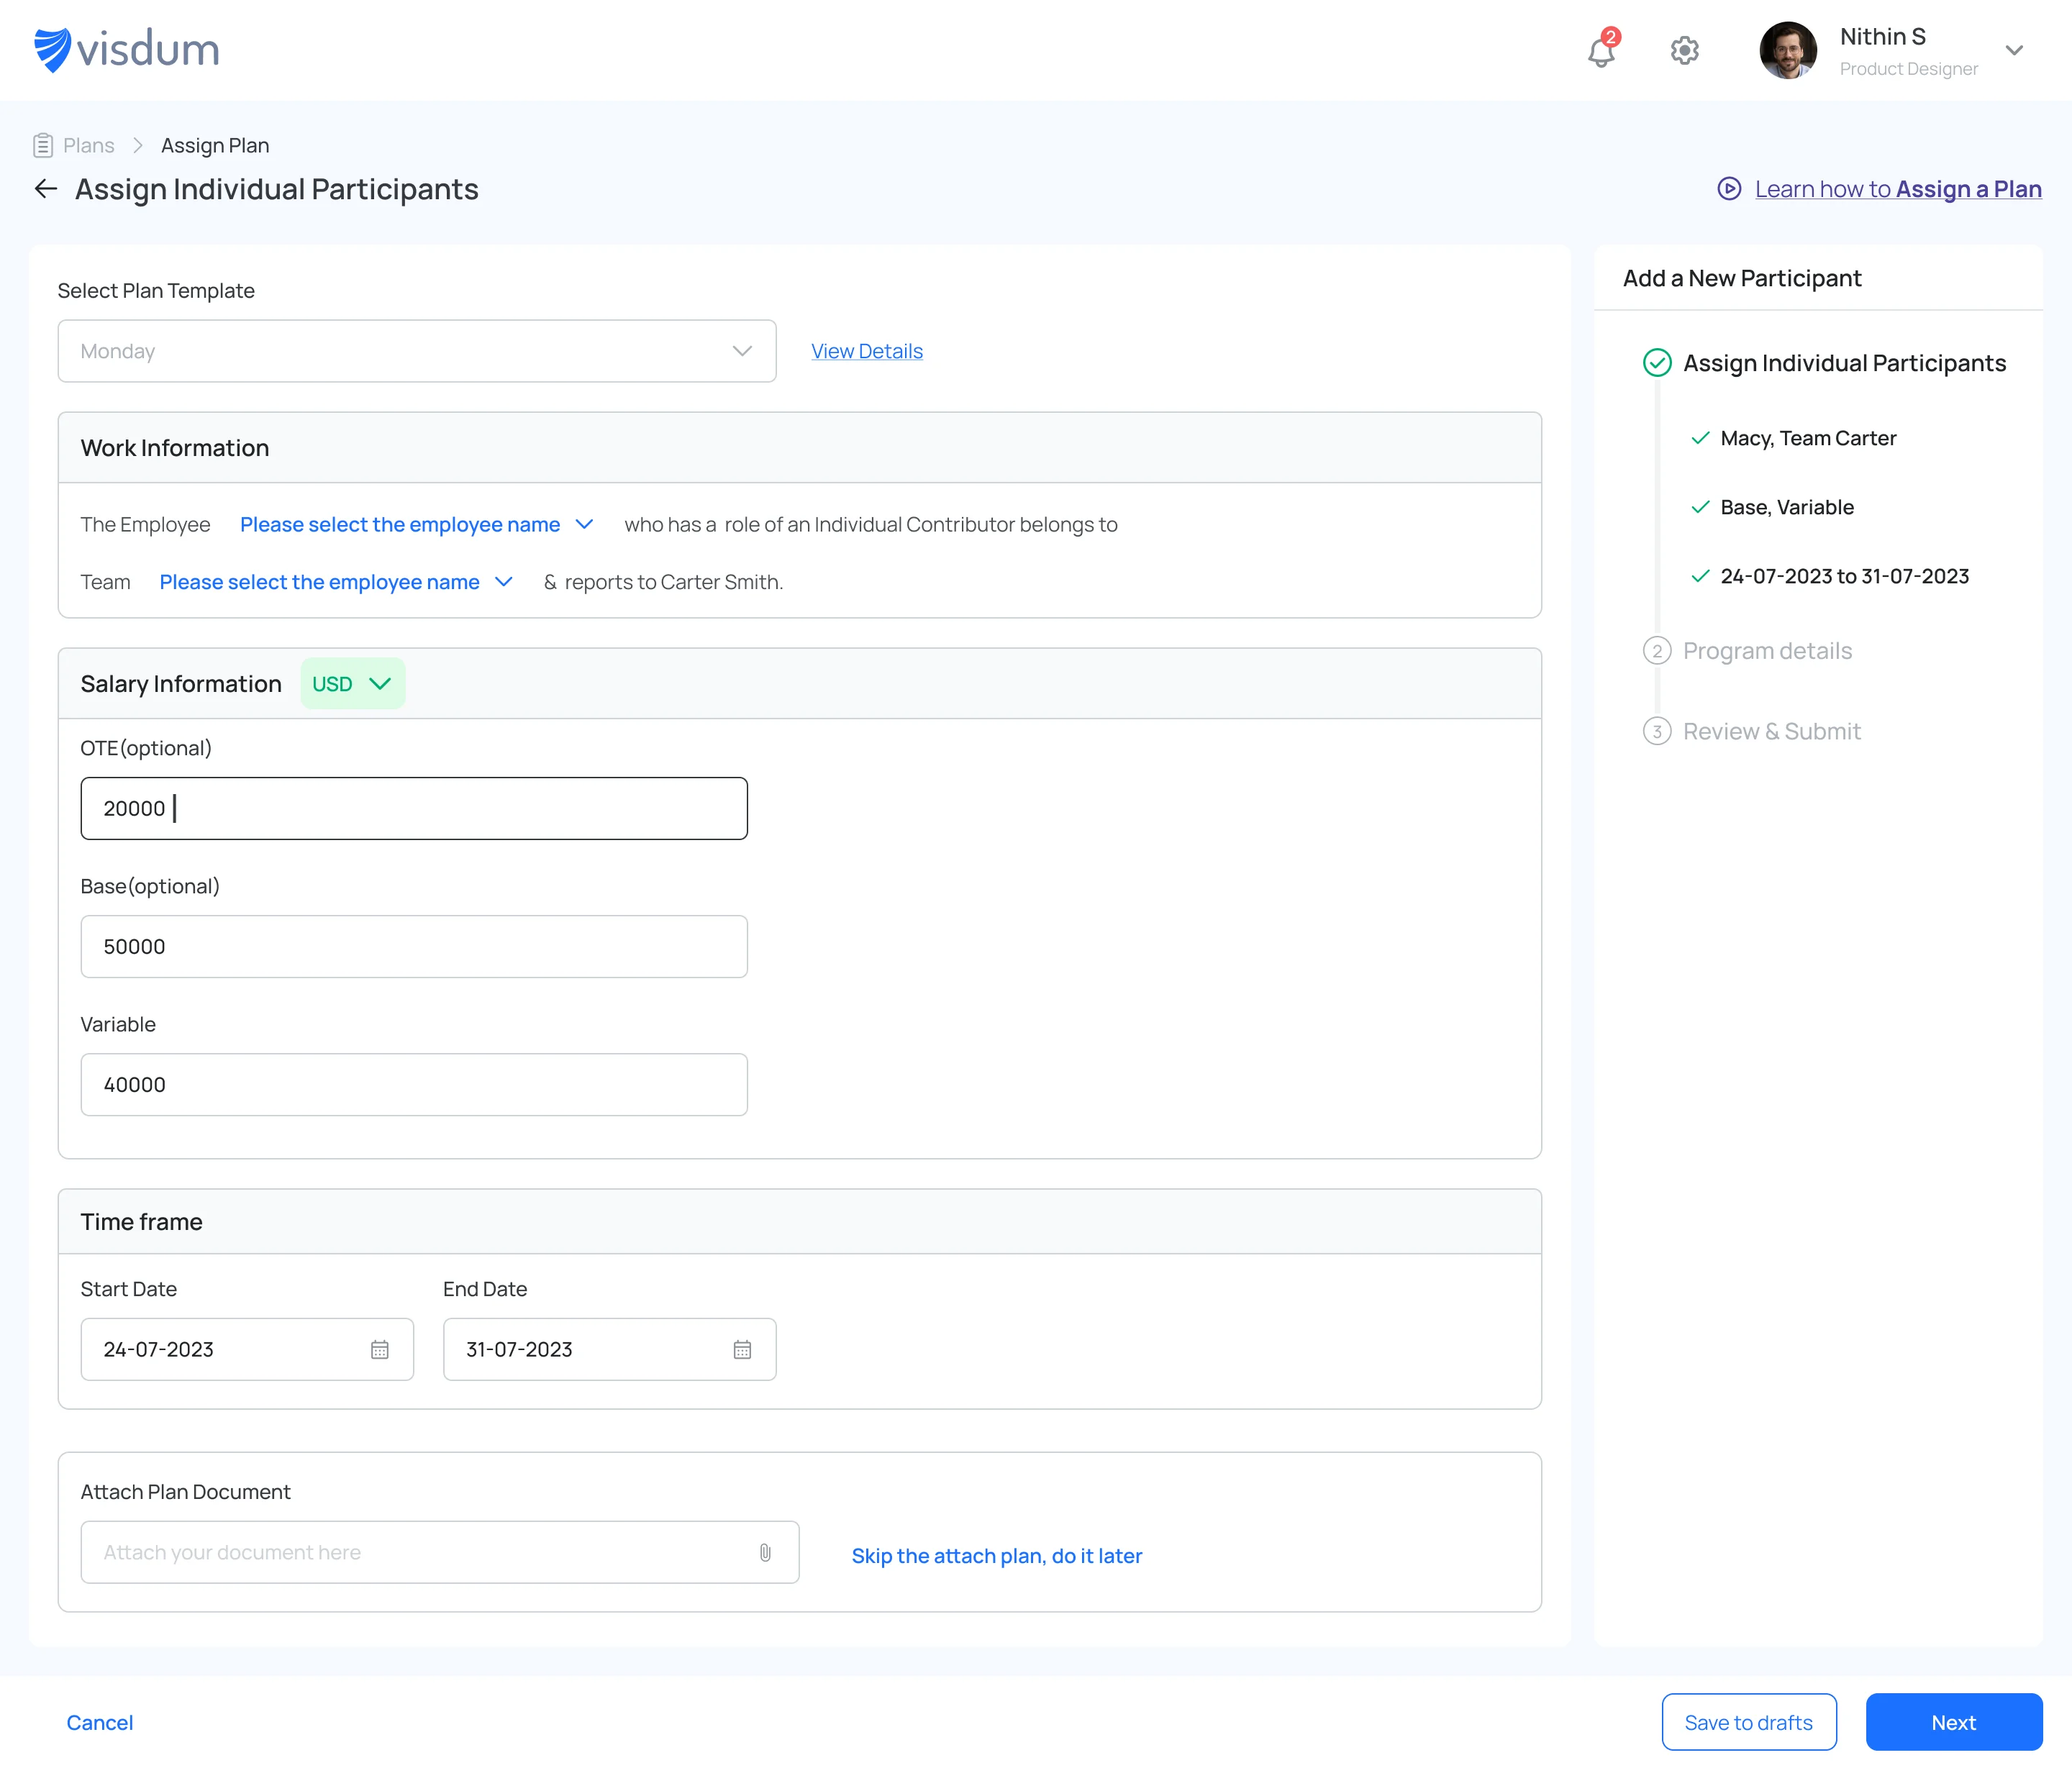Click the visdum logo

coord(126,50)
